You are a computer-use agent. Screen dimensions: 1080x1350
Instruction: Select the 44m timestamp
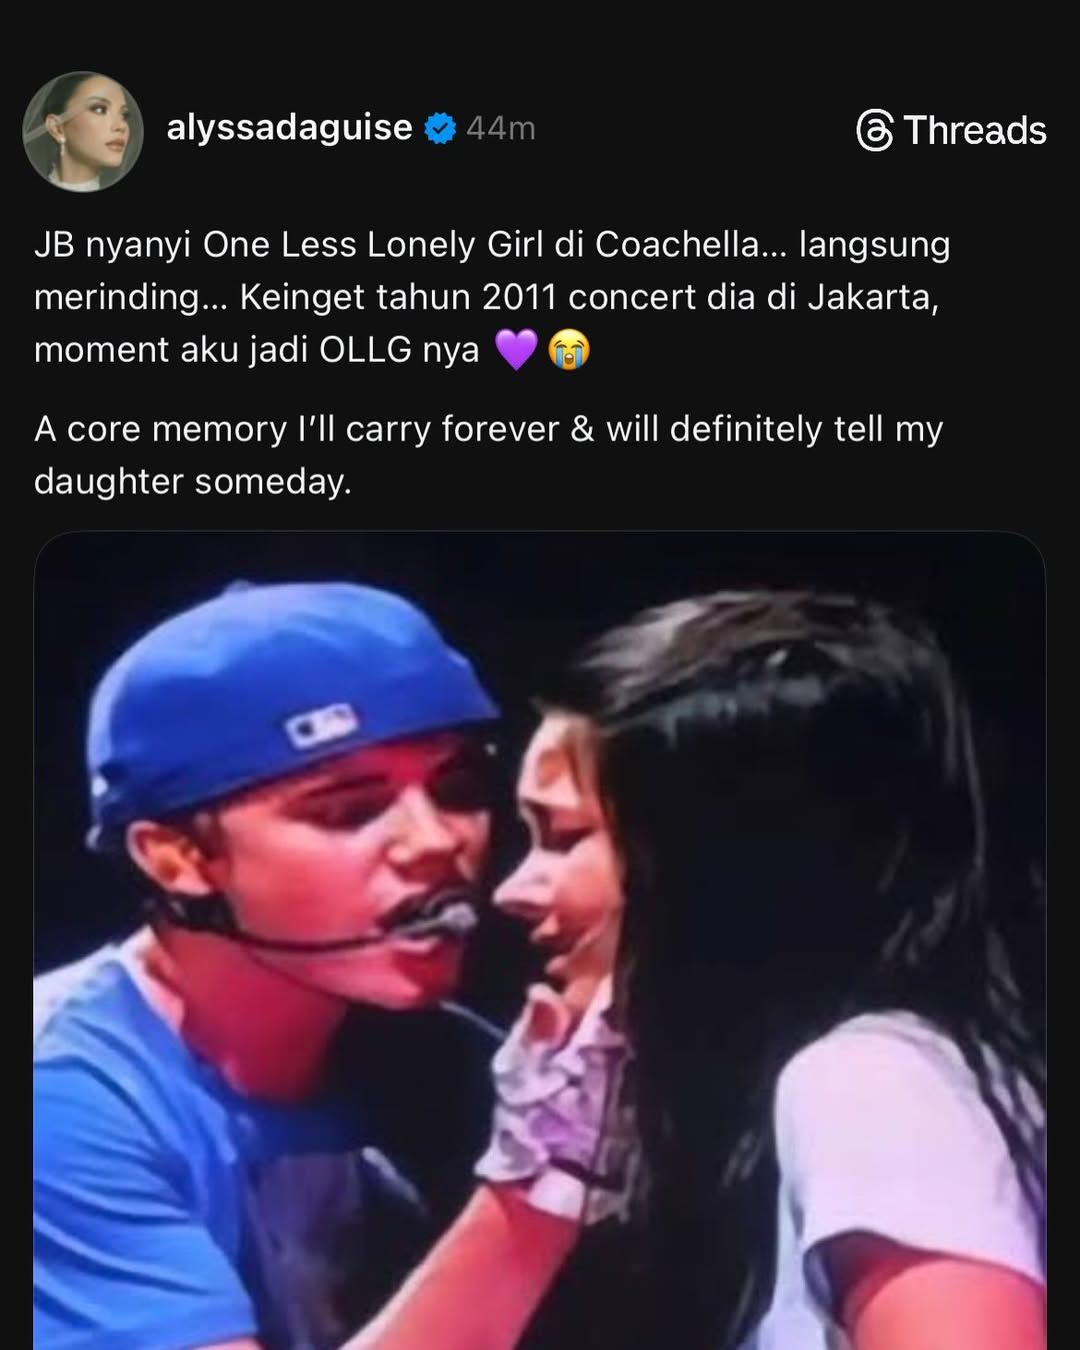click(501, 129)
